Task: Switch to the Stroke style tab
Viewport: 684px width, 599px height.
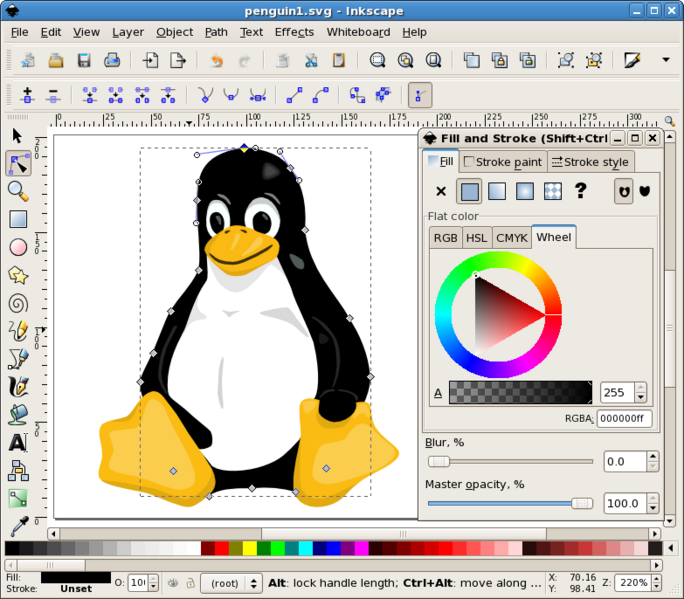Action: [x=591, y=162]
